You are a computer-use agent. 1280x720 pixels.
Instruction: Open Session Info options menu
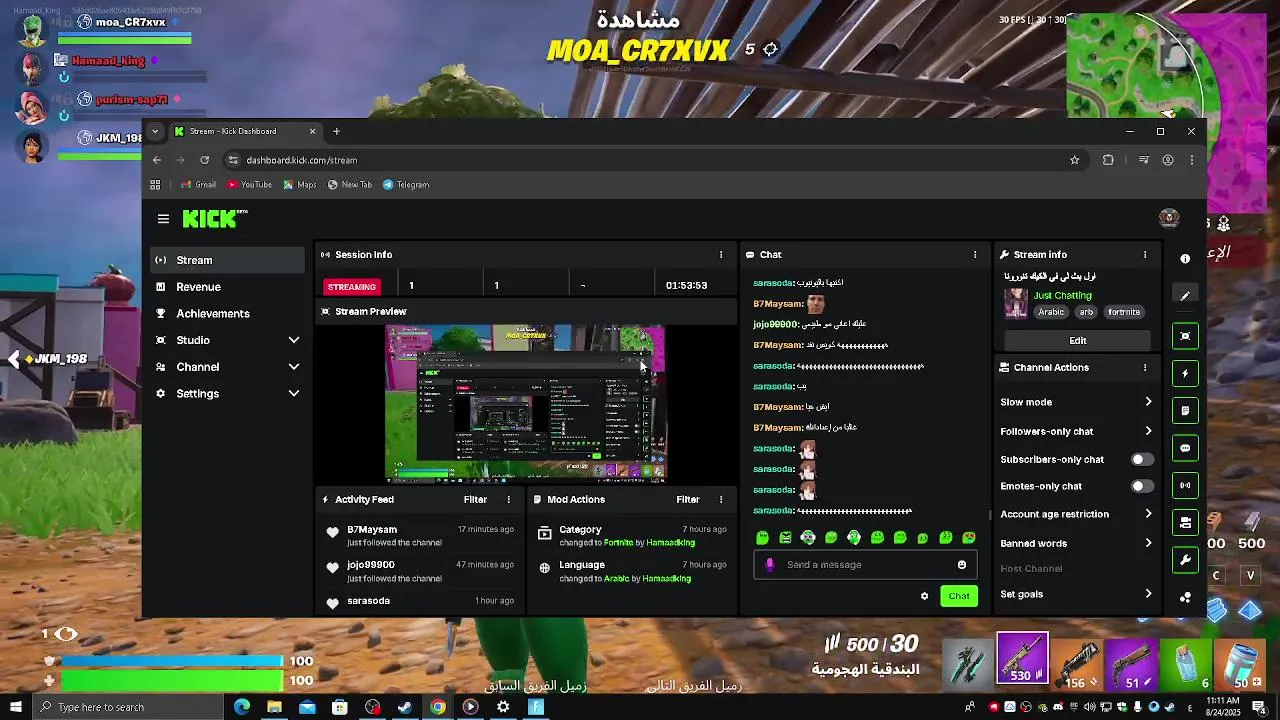pyautogui.click(x=721, y=255)
